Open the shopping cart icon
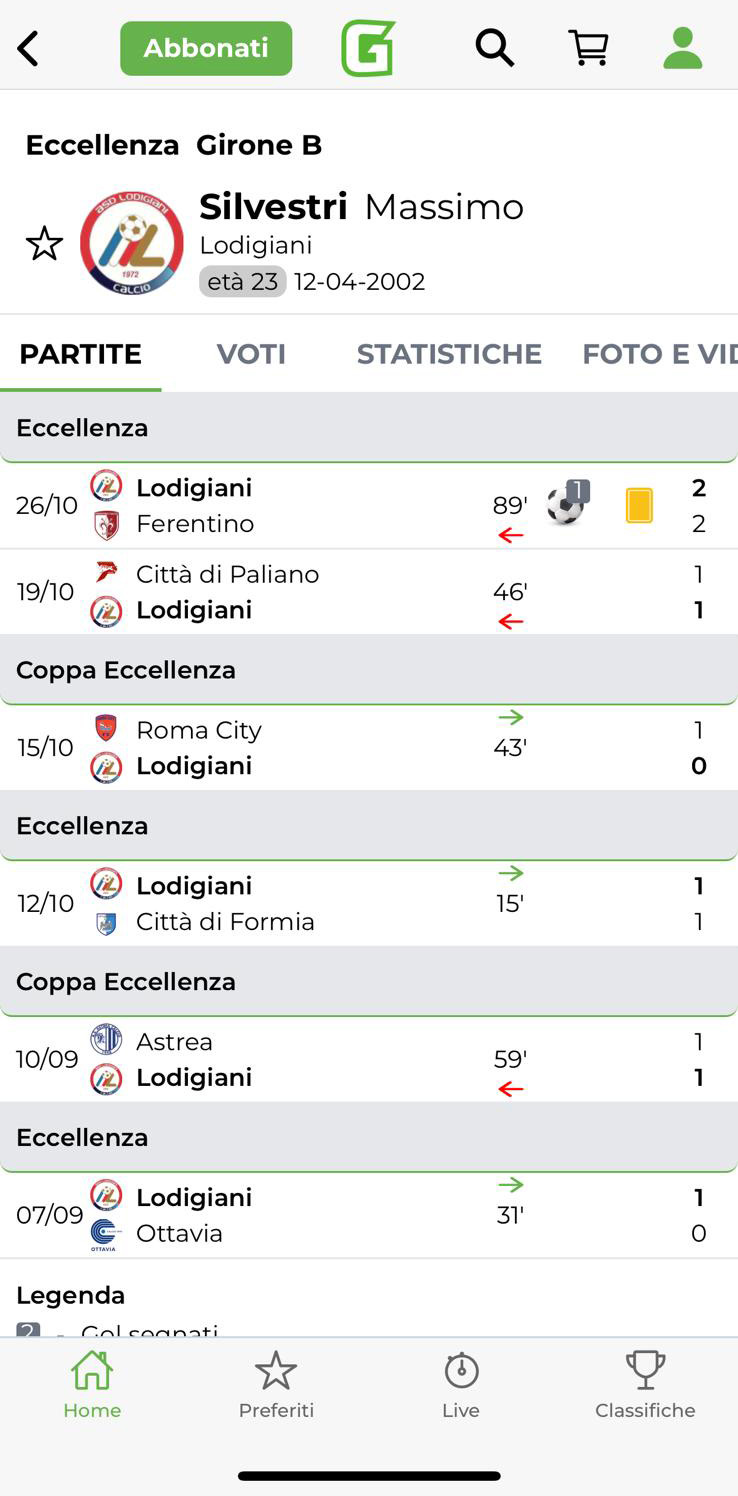Image resolution: width=738 pixels, height=1496 pixels. pos(588,47)
